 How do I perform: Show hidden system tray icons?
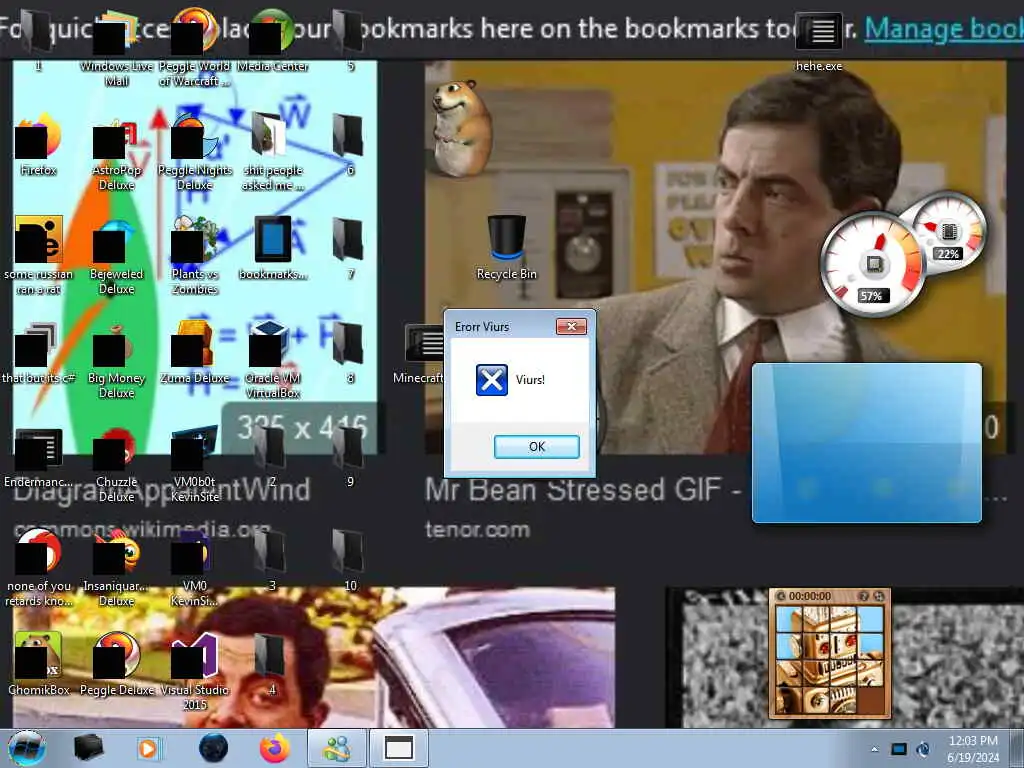pos(874,749)
